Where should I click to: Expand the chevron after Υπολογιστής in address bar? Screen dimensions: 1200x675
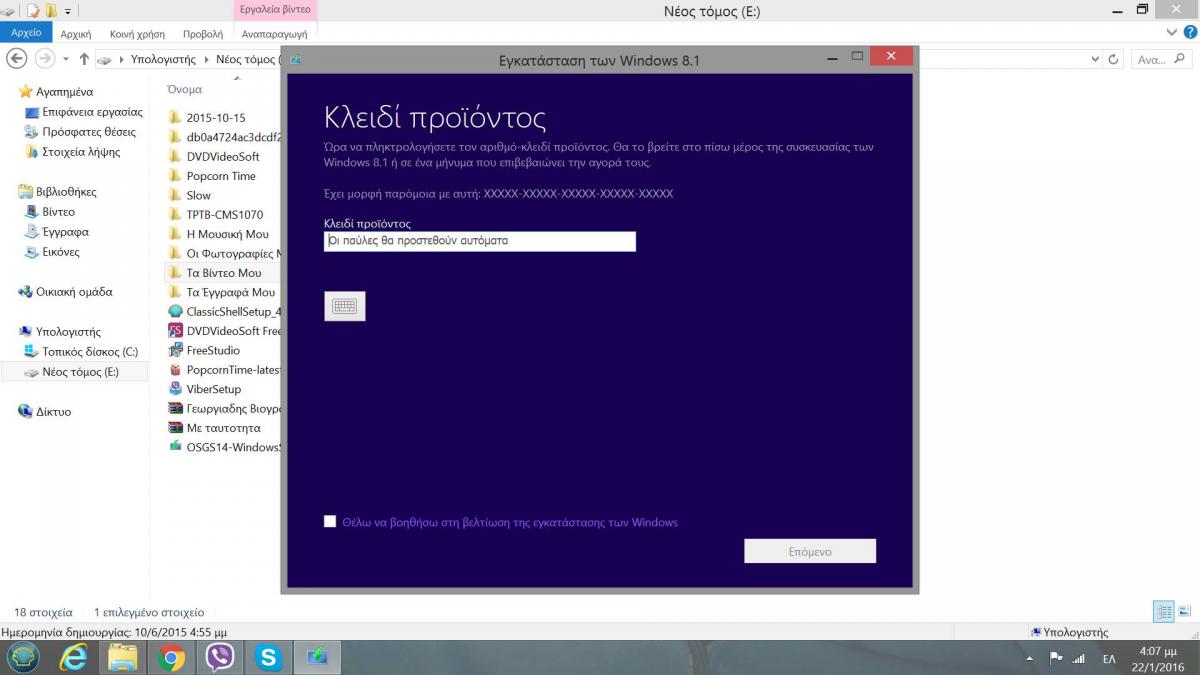coord(208,60)
